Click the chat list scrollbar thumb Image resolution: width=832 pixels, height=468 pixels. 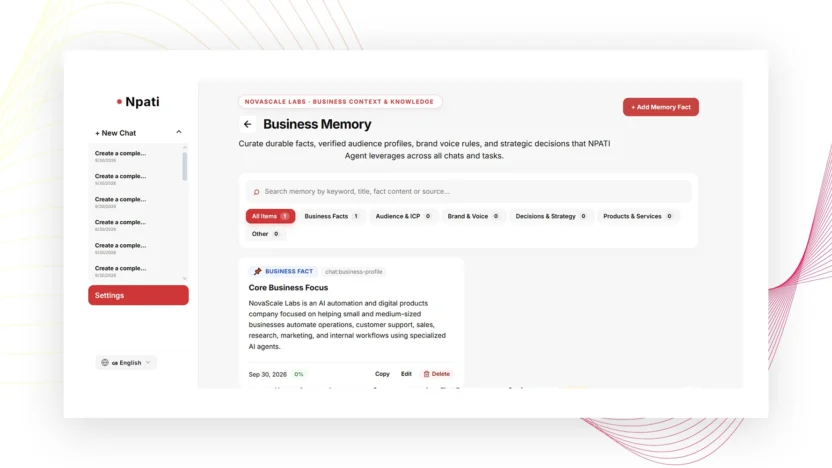[x=185, y=167]
